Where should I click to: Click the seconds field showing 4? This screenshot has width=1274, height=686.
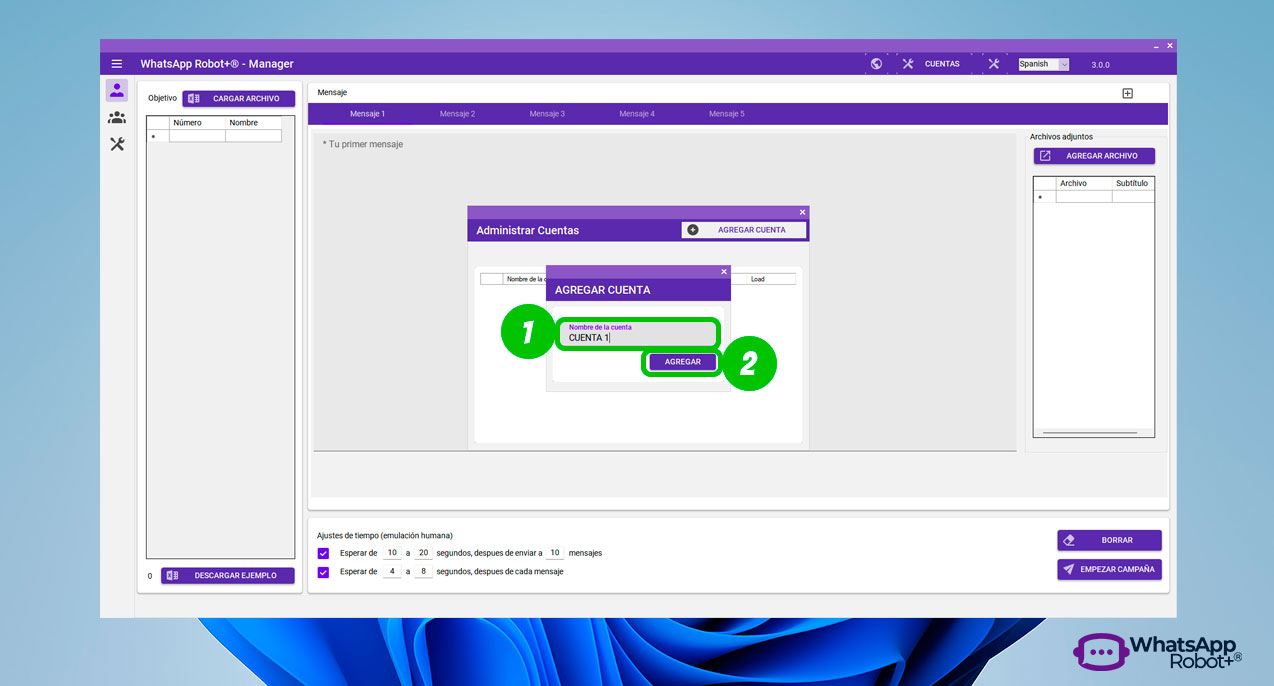pos(392,572)
